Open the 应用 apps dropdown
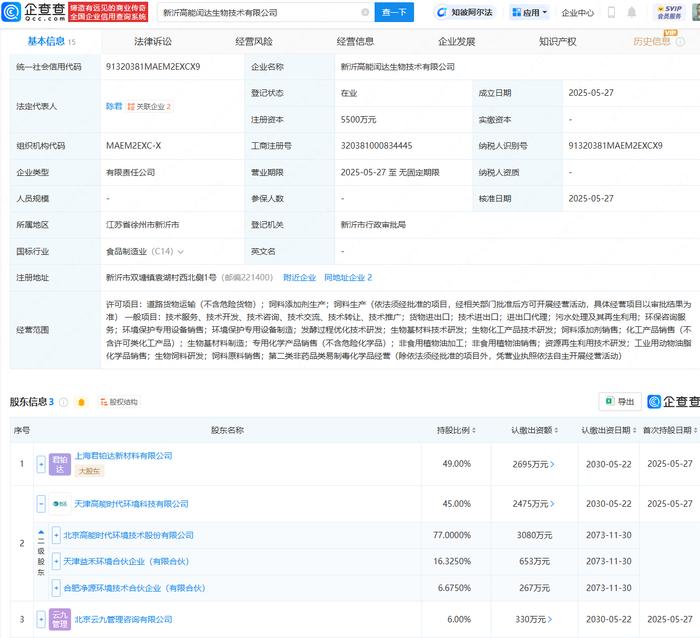The image size is (700, 638). [529, 13]
